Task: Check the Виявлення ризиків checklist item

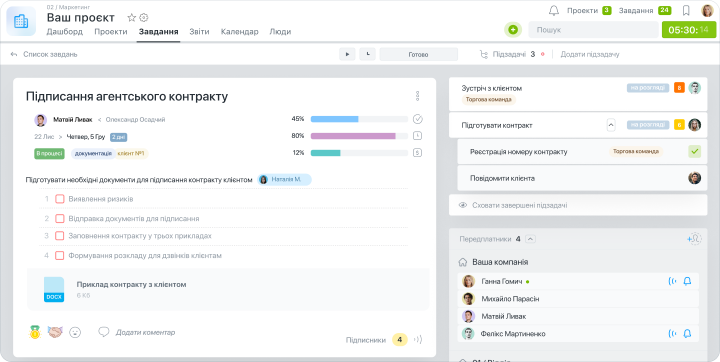Action: [x=59, y=199]
